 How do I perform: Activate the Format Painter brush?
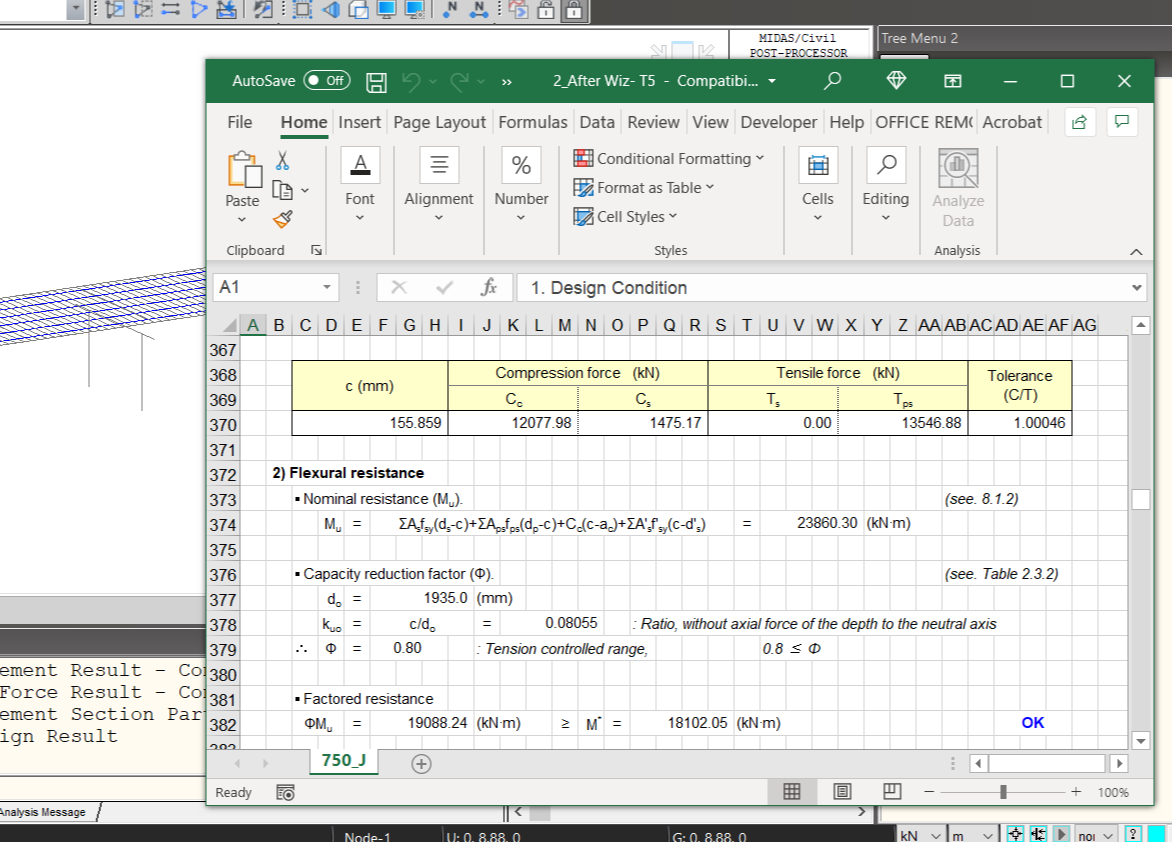pos(283,219)
